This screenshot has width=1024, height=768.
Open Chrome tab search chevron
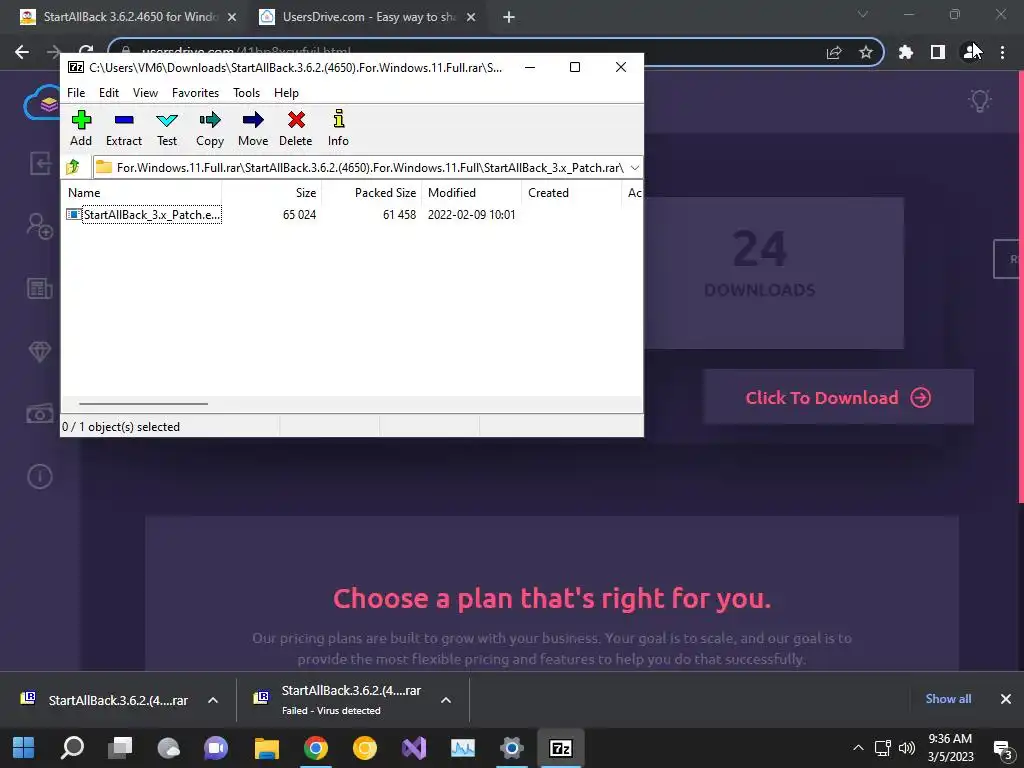click(863, 14)
